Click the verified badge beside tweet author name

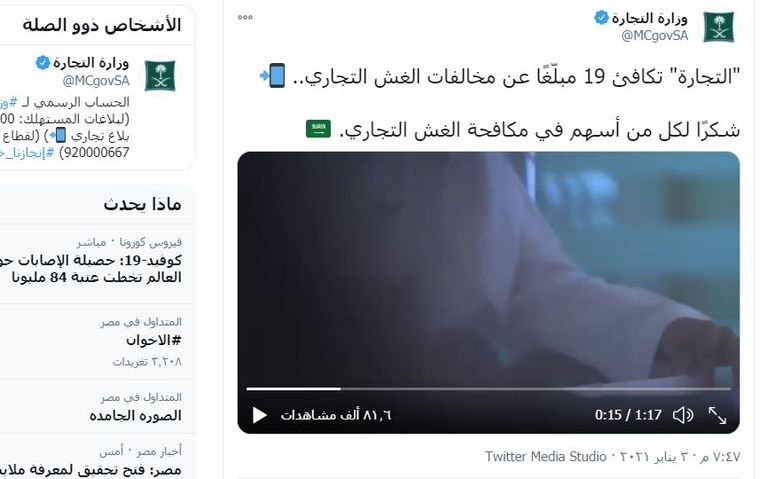[601, 18]
